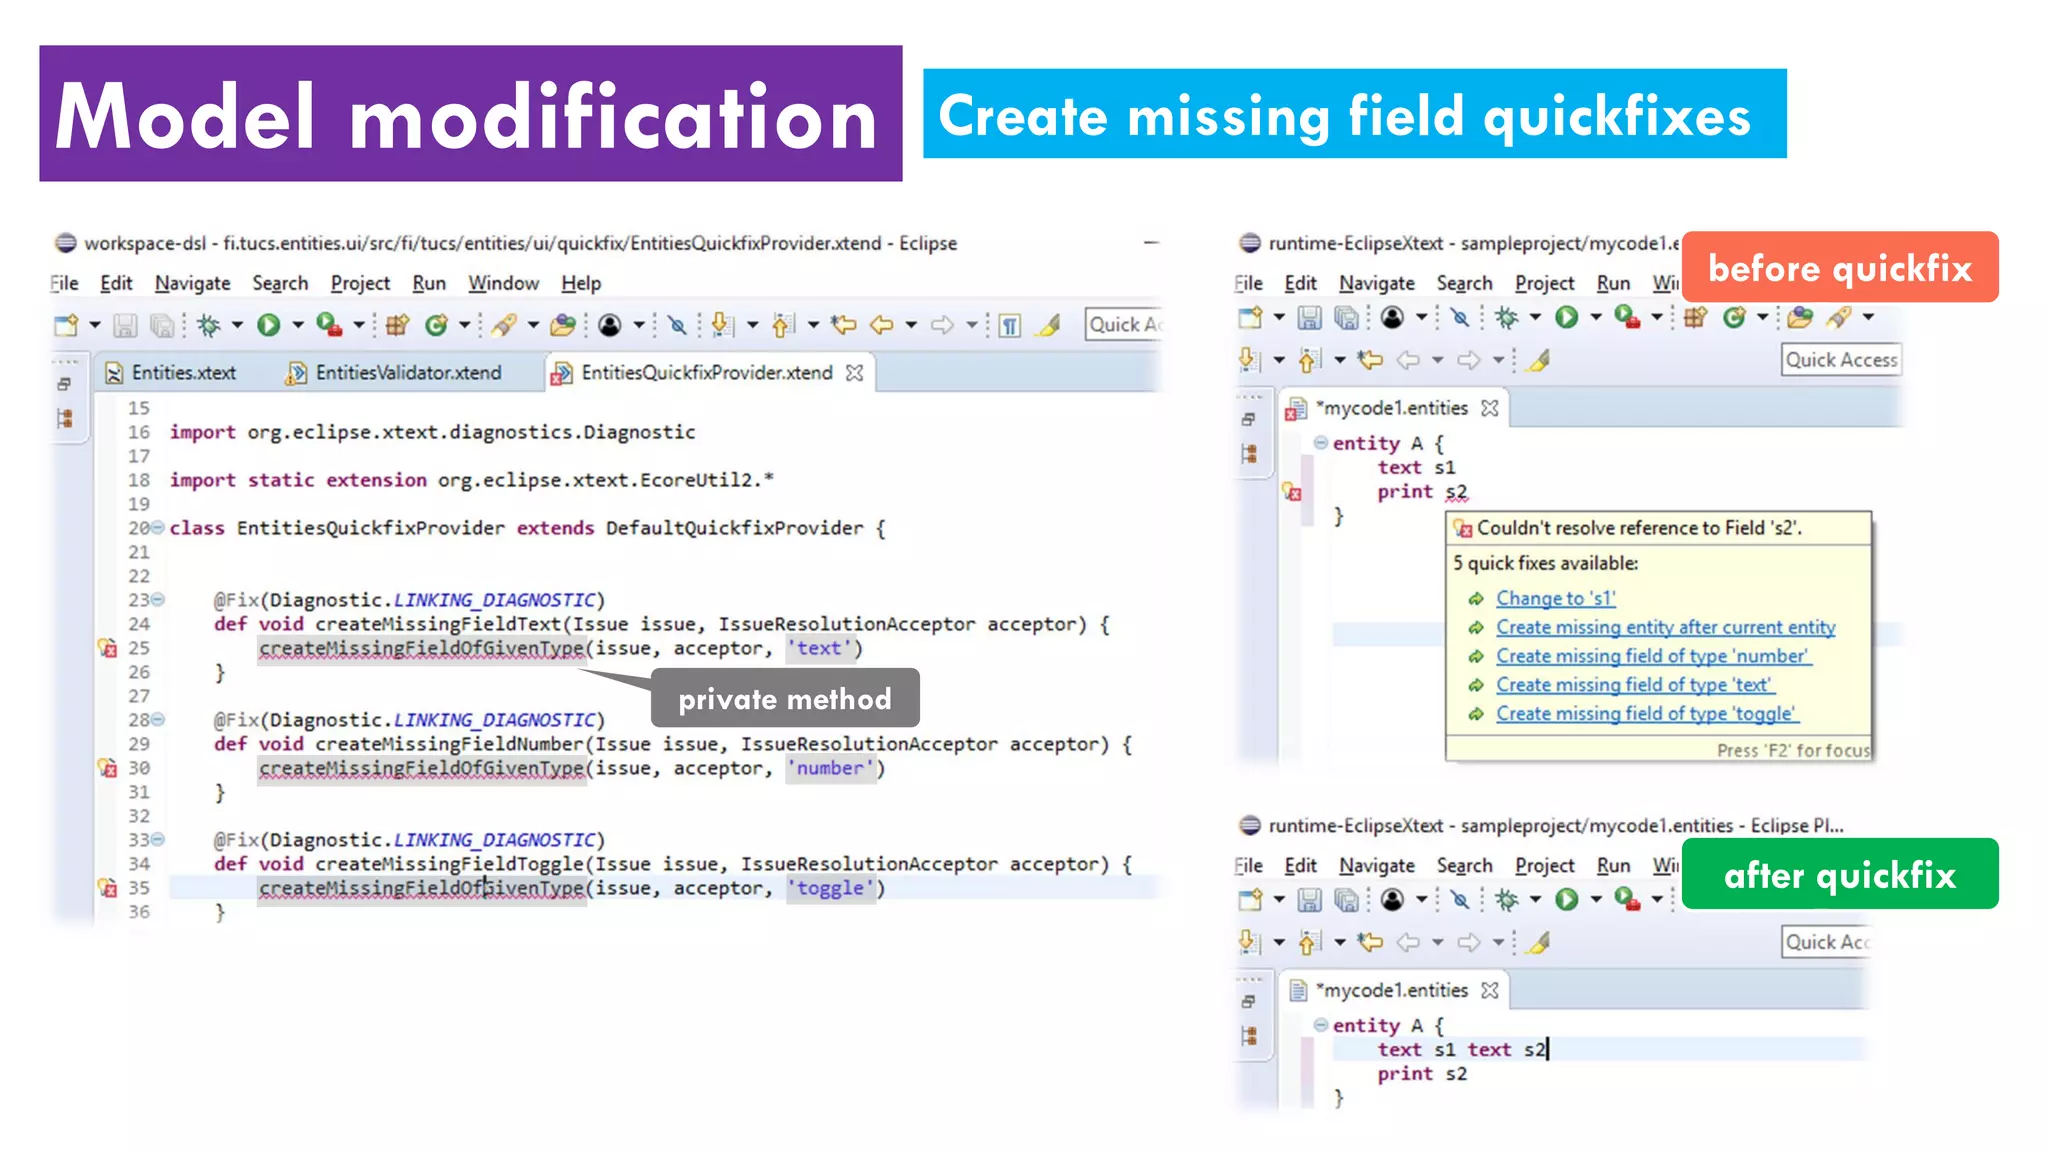Collapse method fold marker on line 28
This screenshot has height=1152, width=2048.
pos(157,719)
